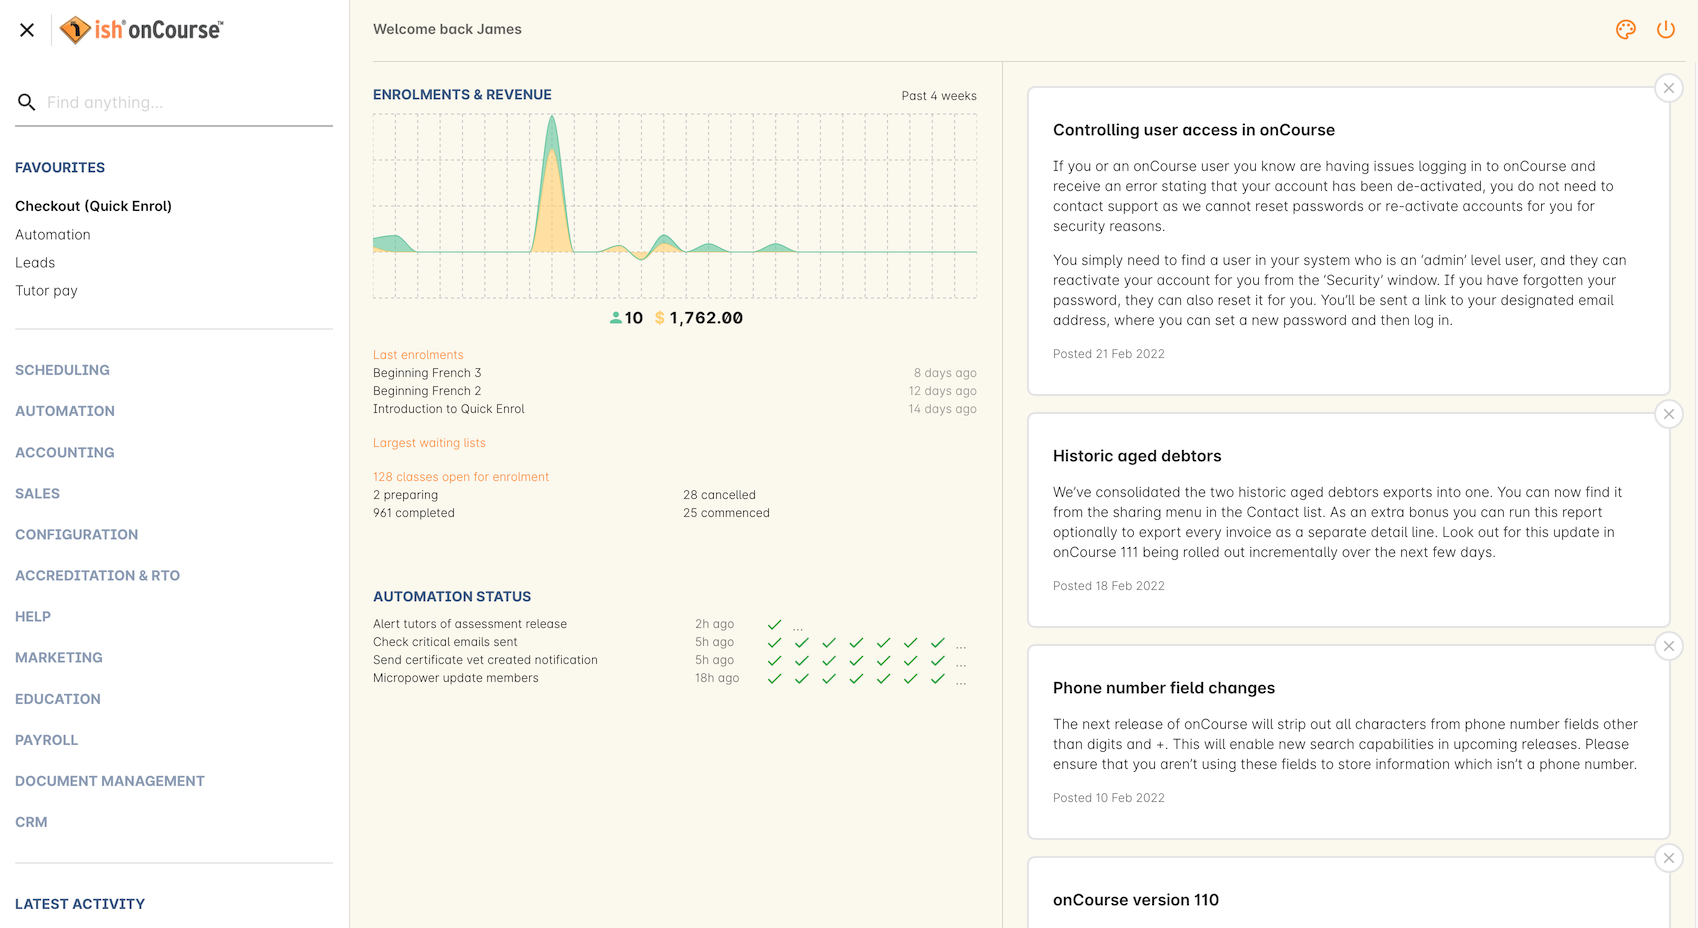The width and height of the screenshot is (1698, 928).
Task: Click last checkmark in Check critical emails row
Action: click(x=938, y=643)
